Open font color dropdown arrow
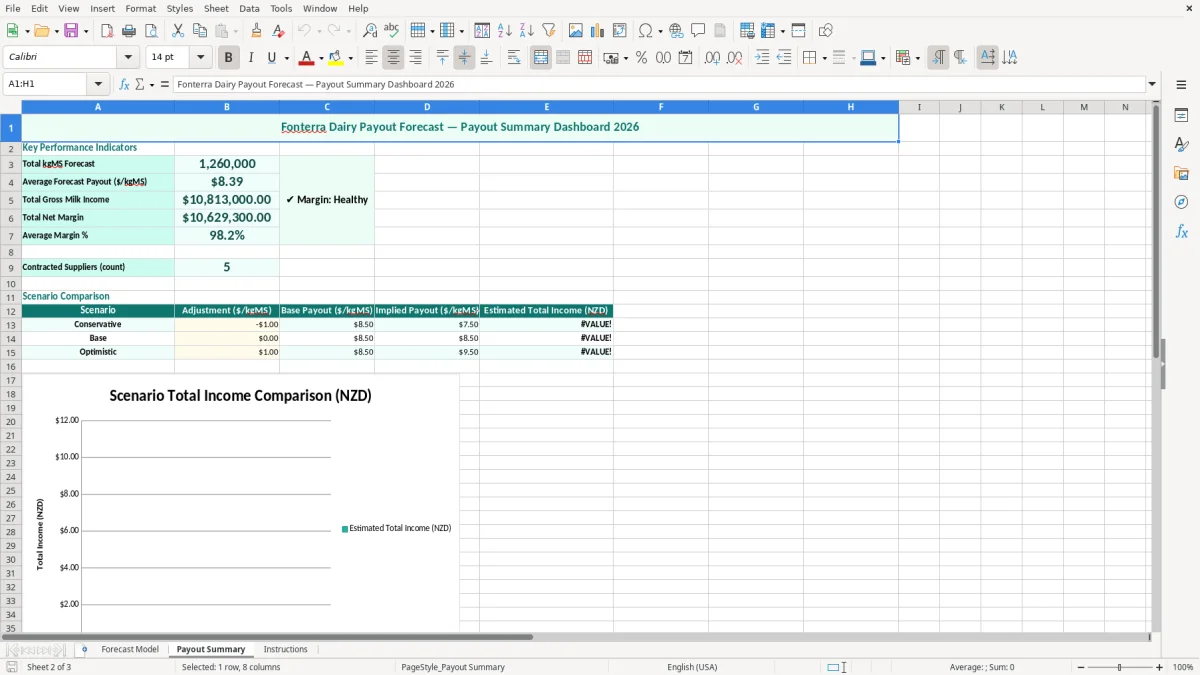Screen dimensions: 1200x675 (x=321, y=58)
